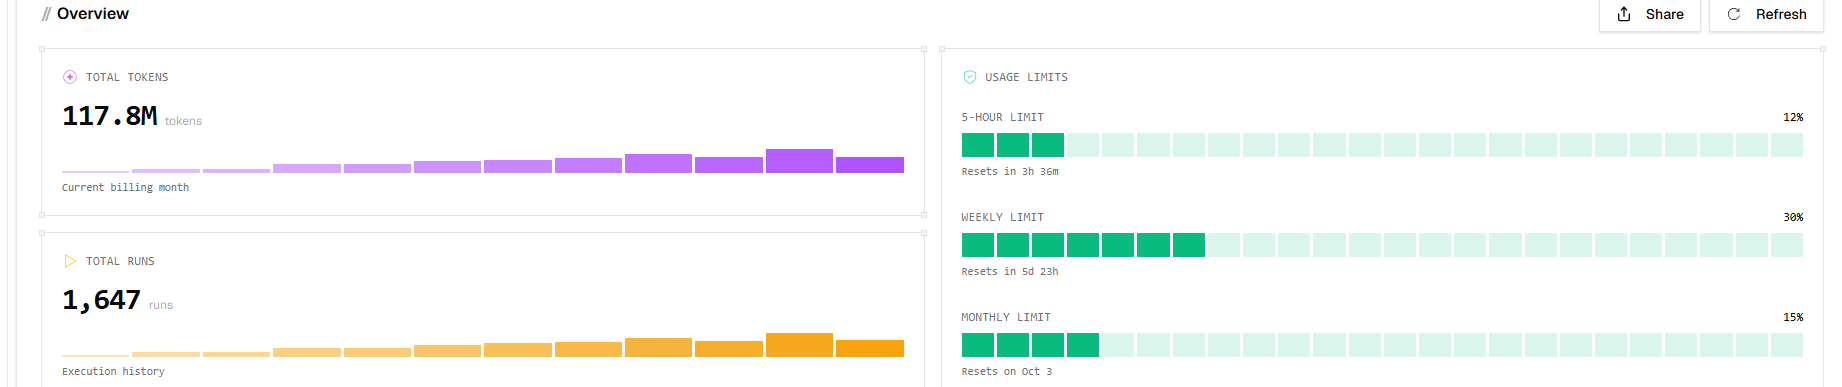
Task: Refresh the overview dashboard
Action: [1767, 15]
